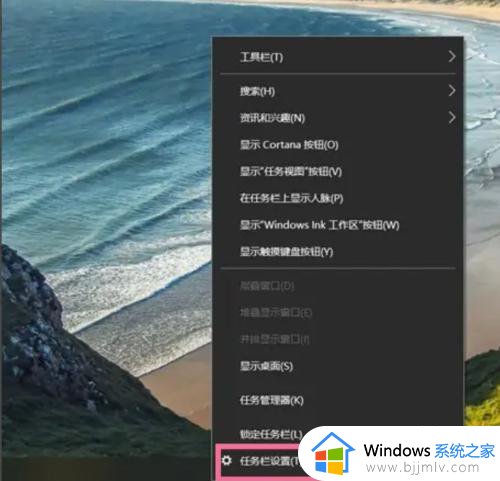This screenshot has width=500, height=481.
Task: Toggle 显示 Cortana 按钮(O)
Action: (x=338, y=145)
